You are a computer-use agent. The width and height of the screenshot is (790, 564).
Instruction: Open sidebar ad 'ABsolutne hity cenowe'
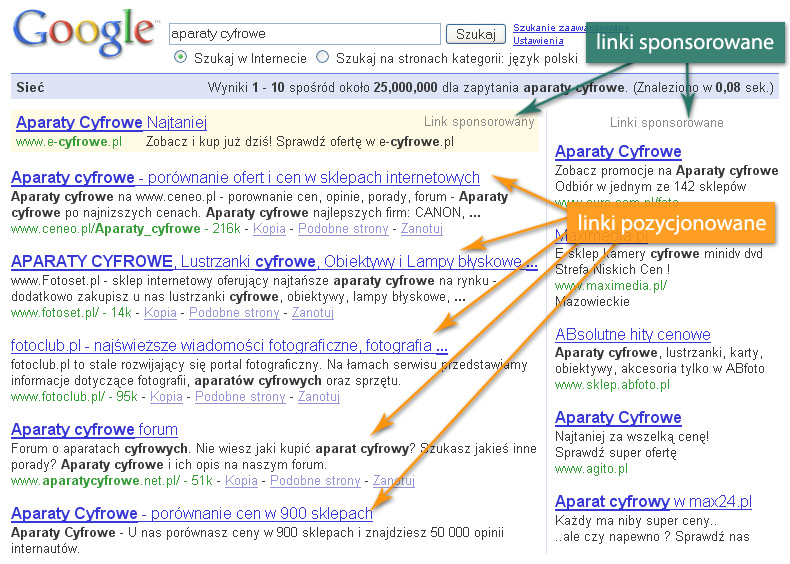pos(633,334)
